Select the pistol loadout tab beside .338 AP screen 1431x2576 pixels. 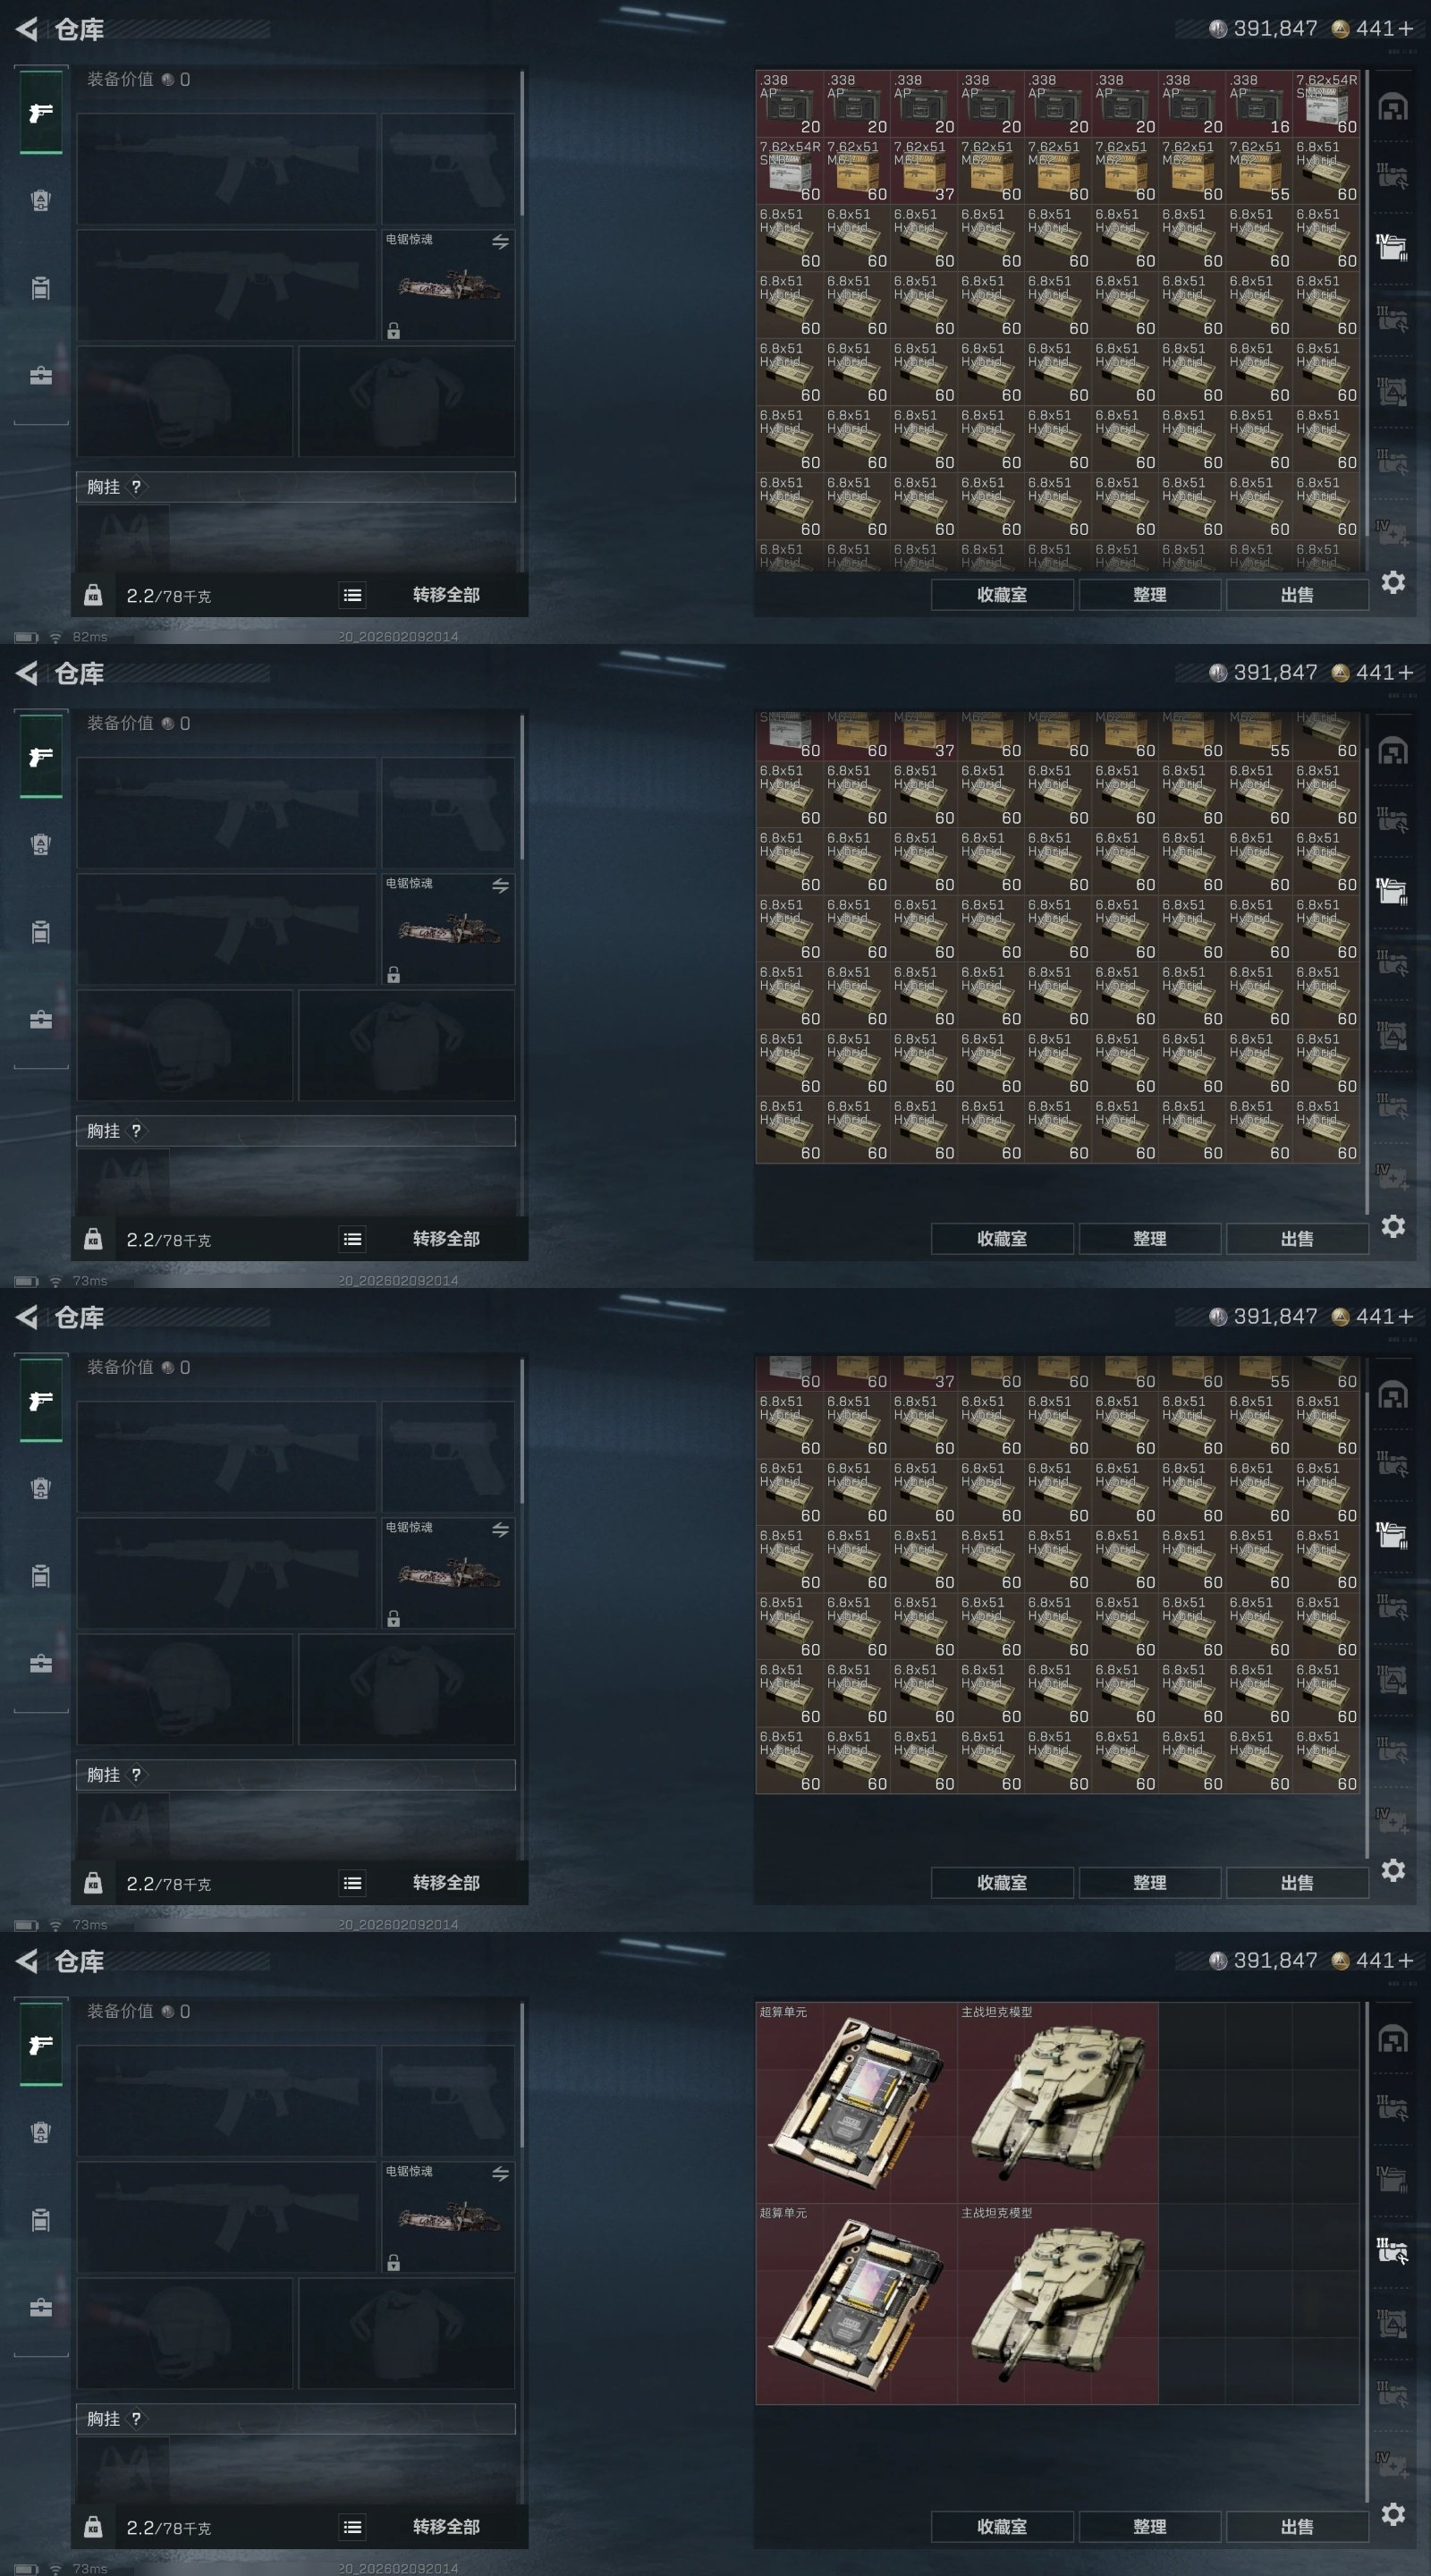click(x=41, y=113)
